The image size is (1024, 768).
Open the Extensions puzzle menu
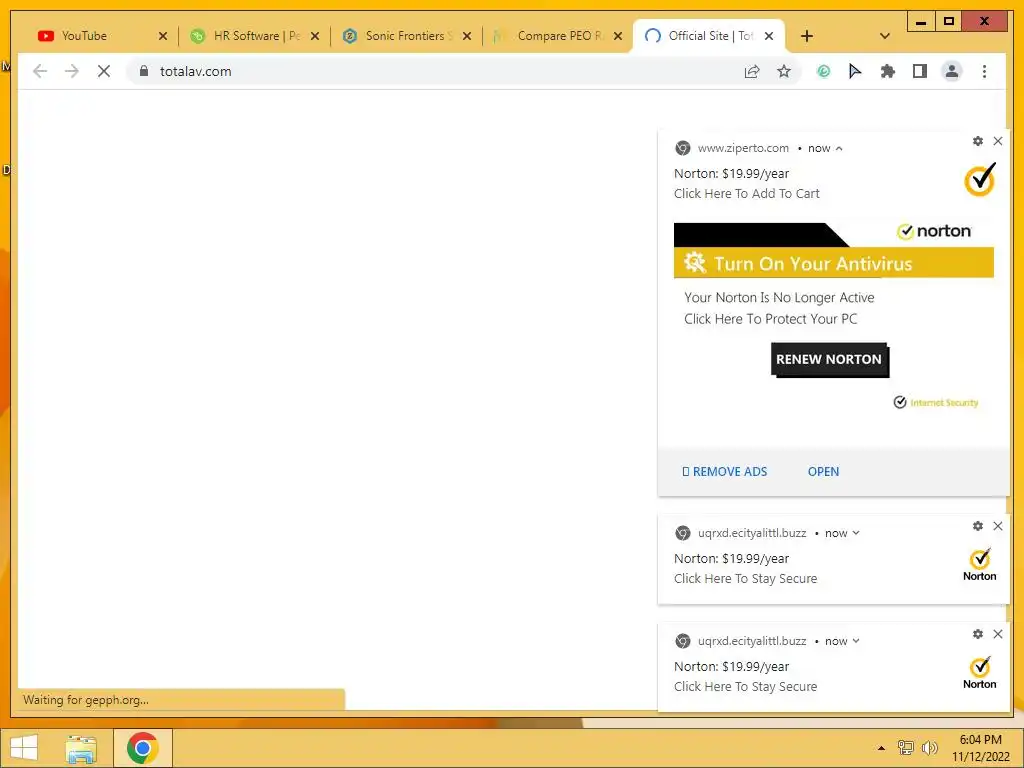(x=888, y=71)
